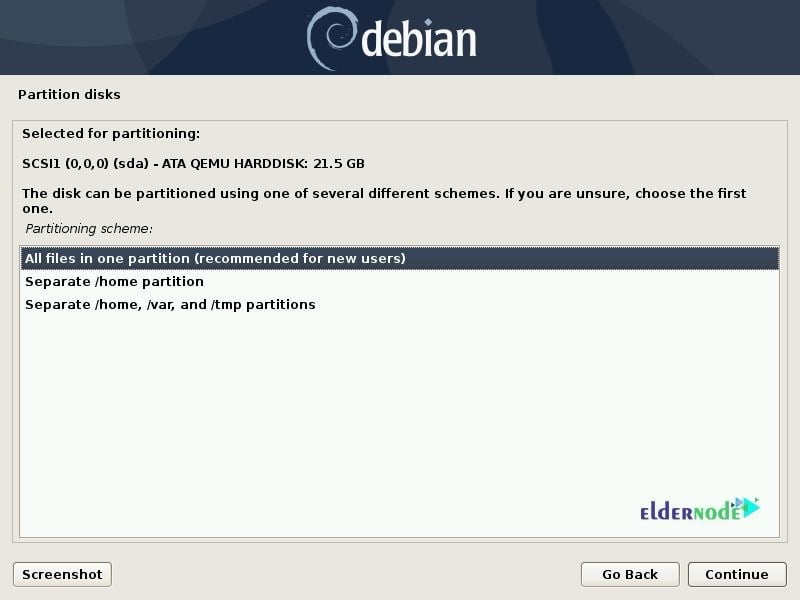
Task: Click the 'Partitioning scheme:' label
Action: pyautogui.click(x=89, y=229)
